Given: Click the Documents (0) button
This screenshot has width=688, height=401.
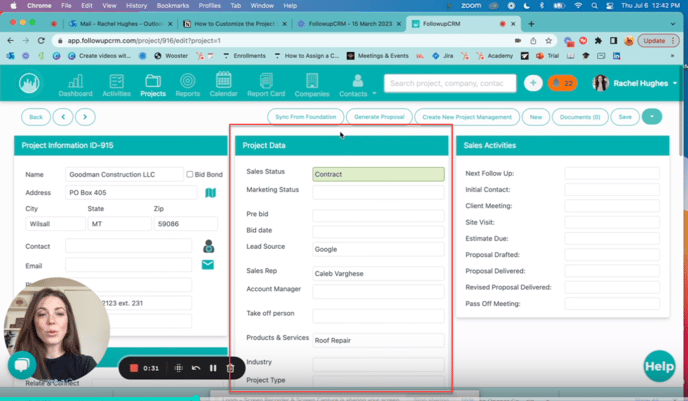Looking at the screenshot, I should [x=580, y=117].
